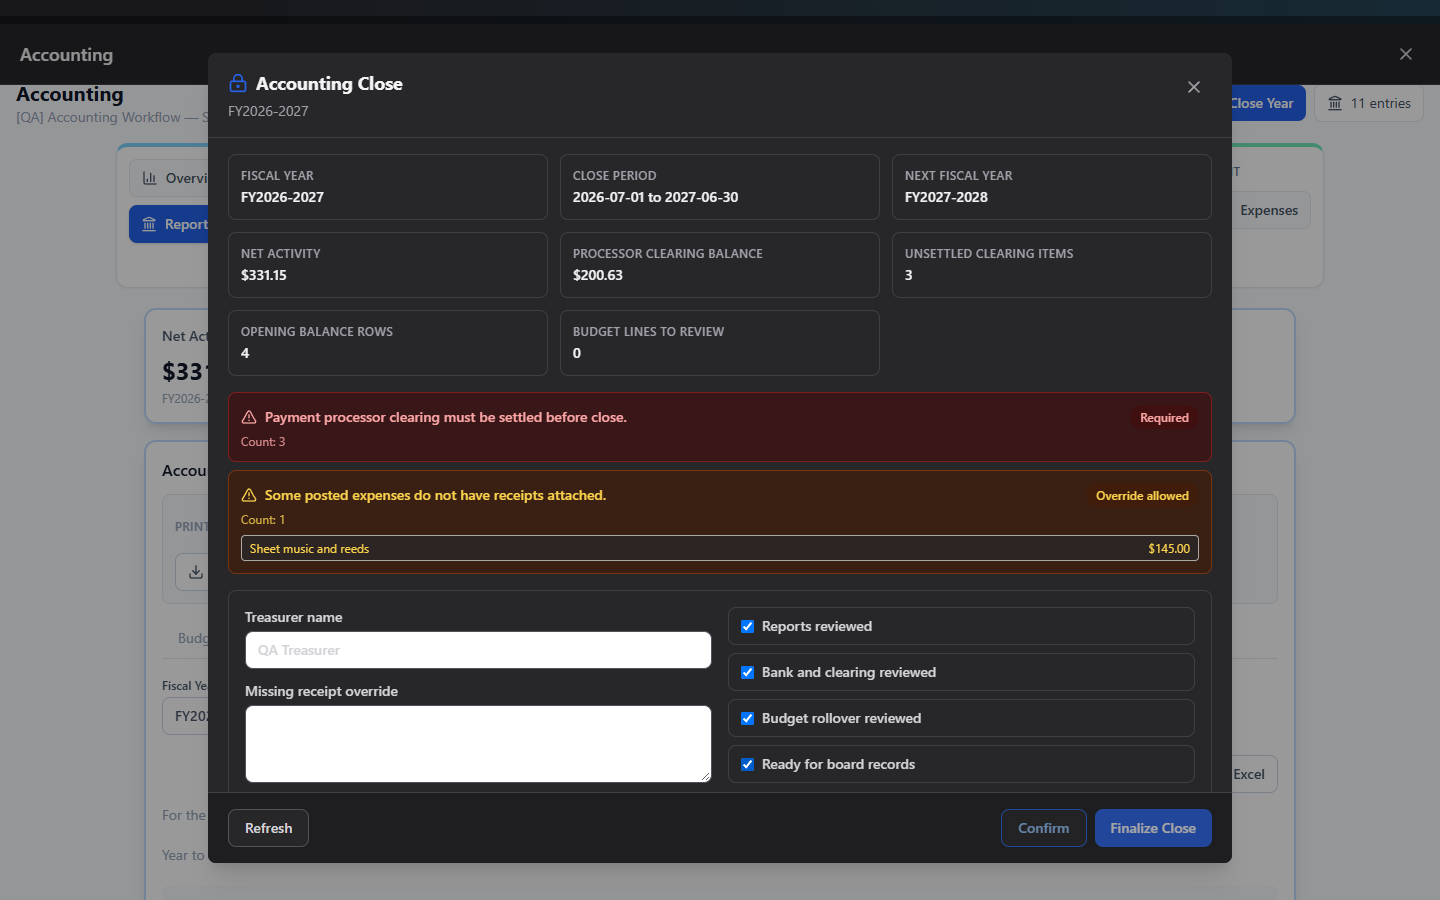Click the 'Payment processor clearing must be settled' message
This screenshot has height=900, width=1440.
click(x=446, y=417)
